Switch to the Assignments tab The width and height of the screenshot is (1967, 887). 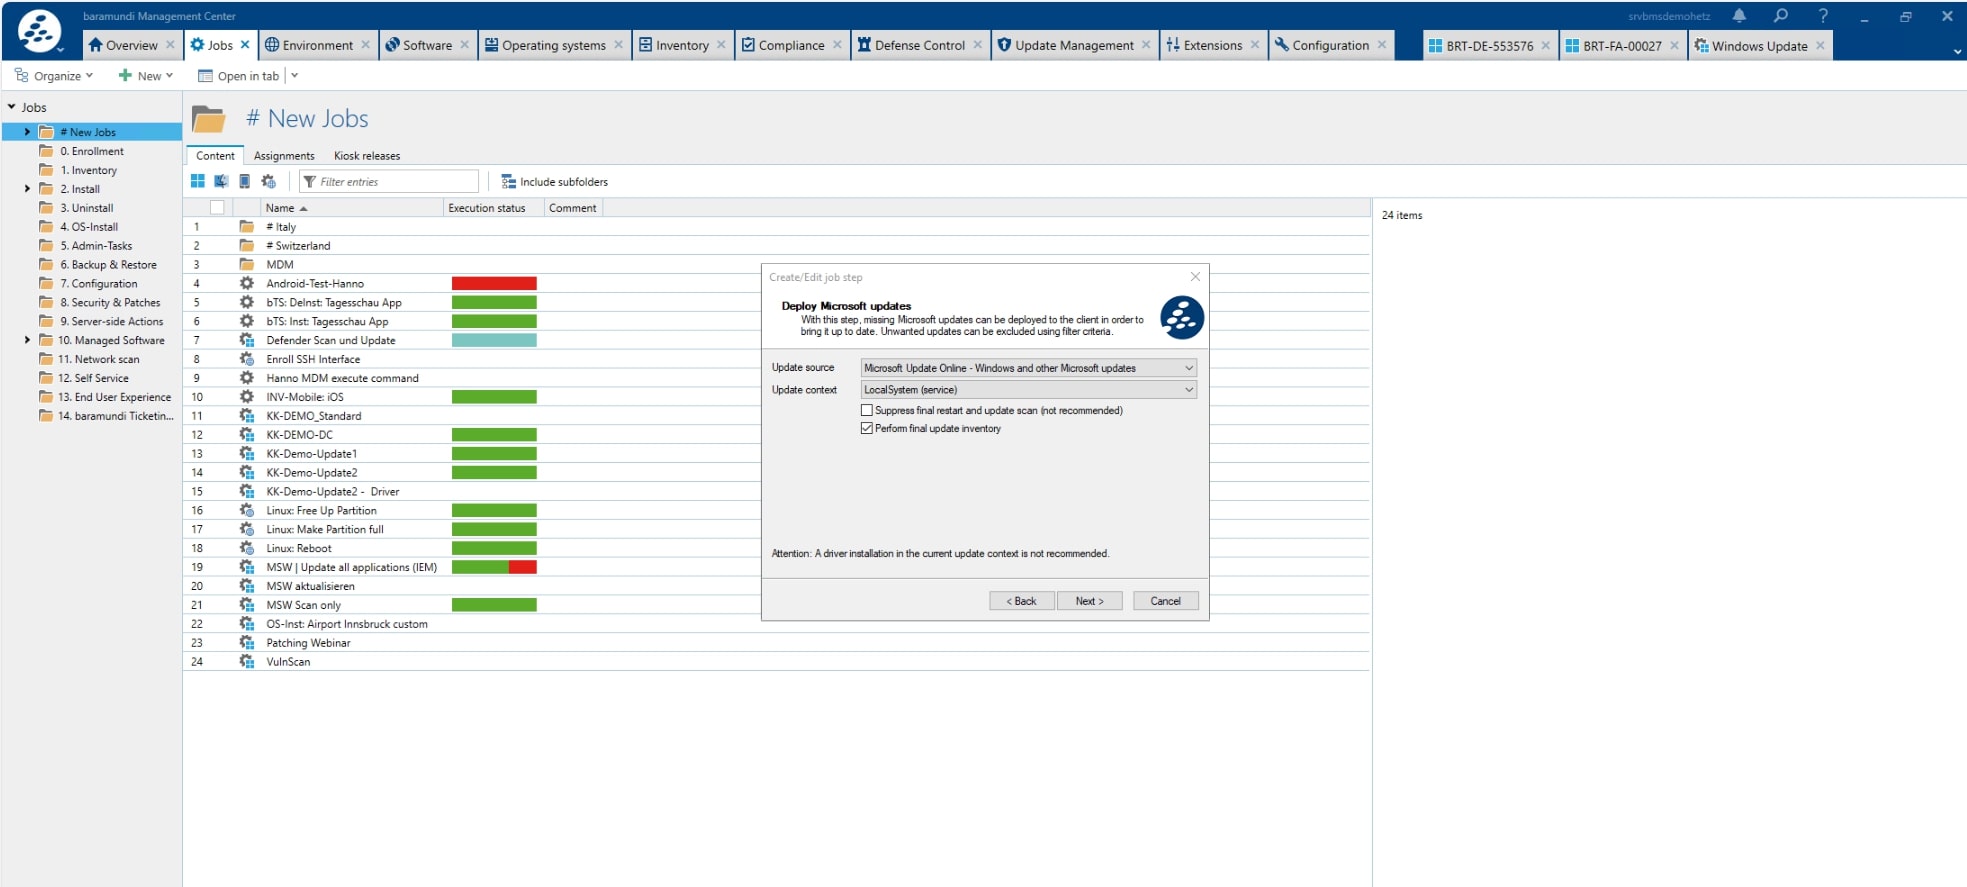(x=284, y=156)
